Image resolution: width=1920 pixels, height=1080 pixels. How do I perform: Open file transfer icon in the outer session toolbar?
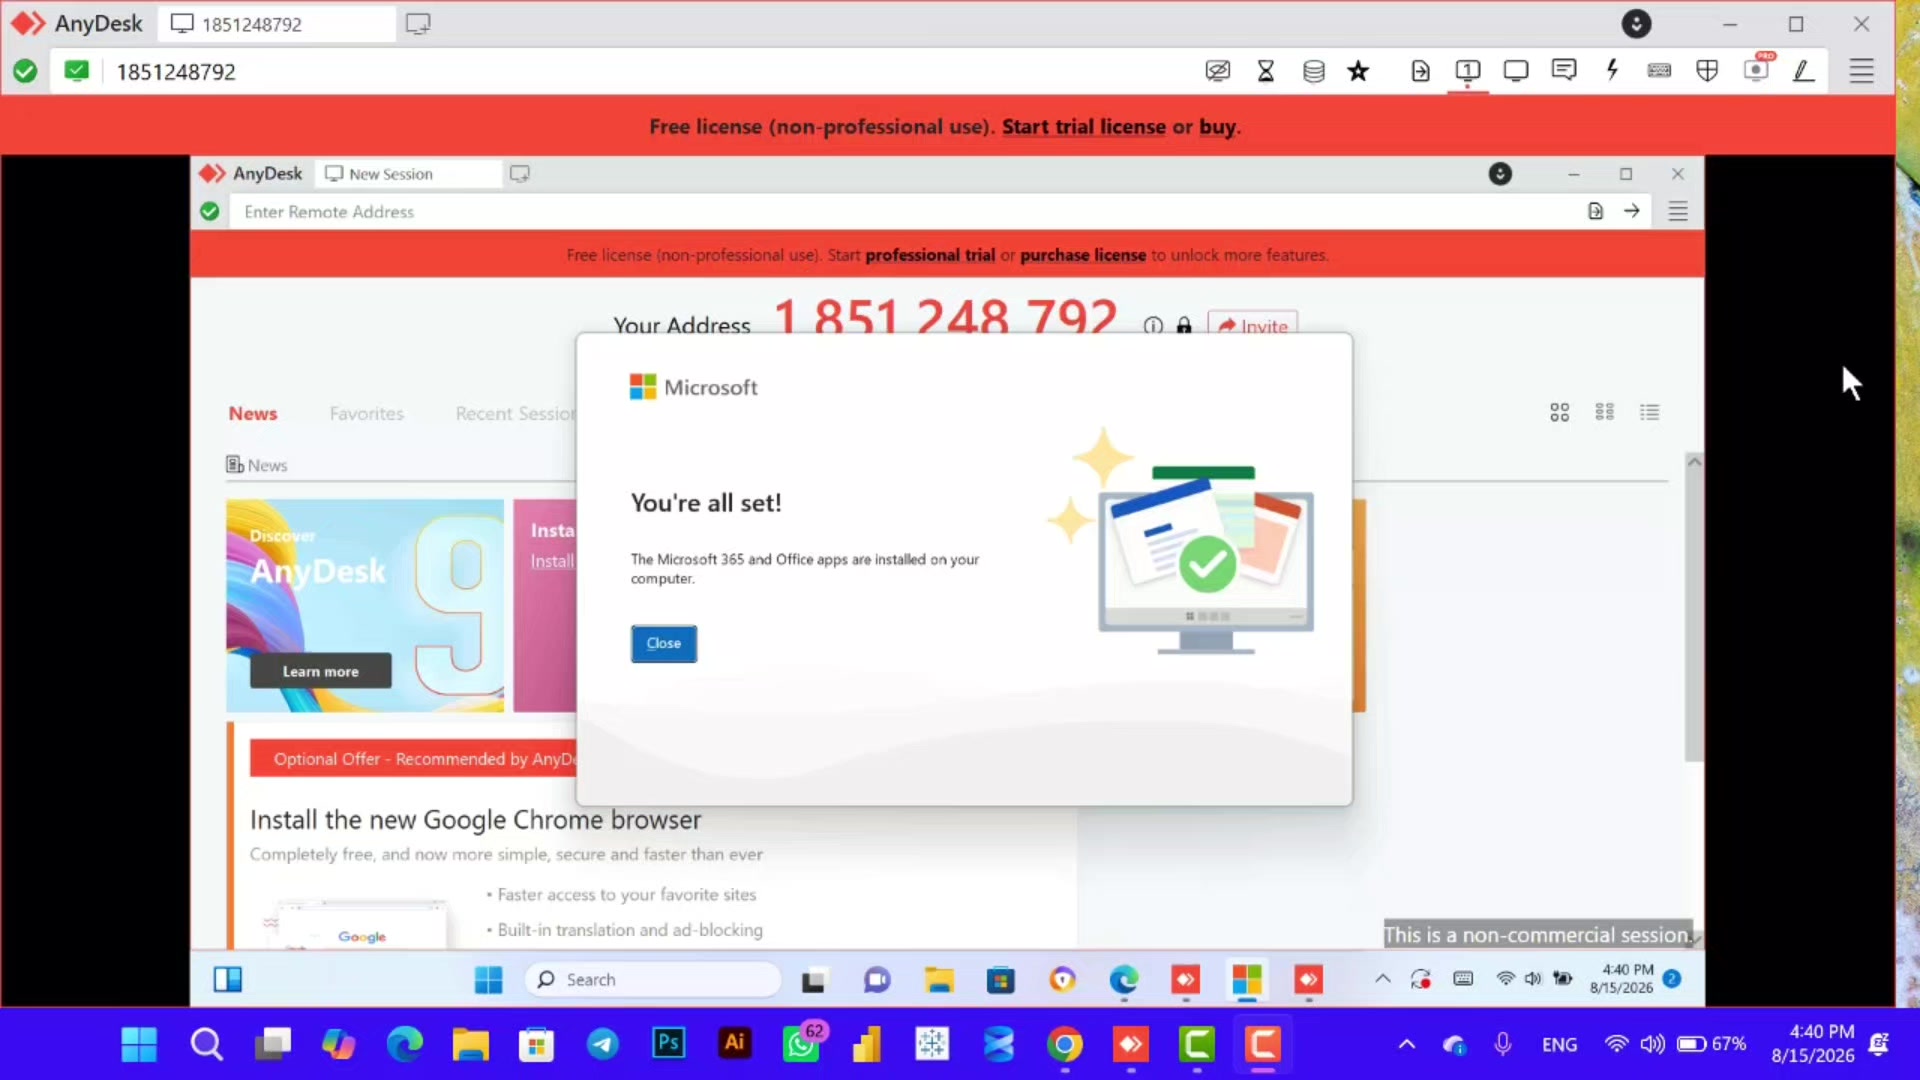pos(1420,71)
